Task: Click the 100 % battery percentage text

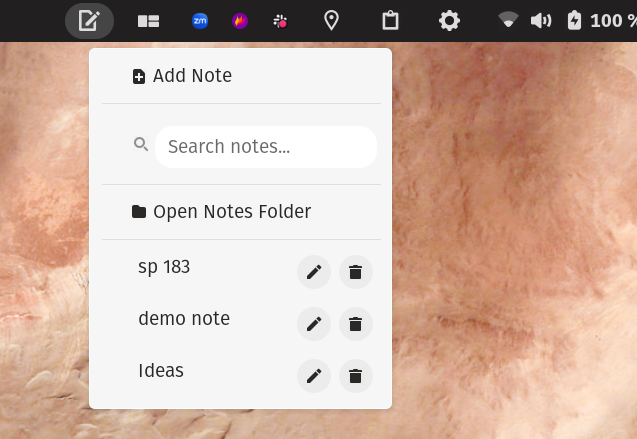Action: pyautogui.click(x=613, y=21)
